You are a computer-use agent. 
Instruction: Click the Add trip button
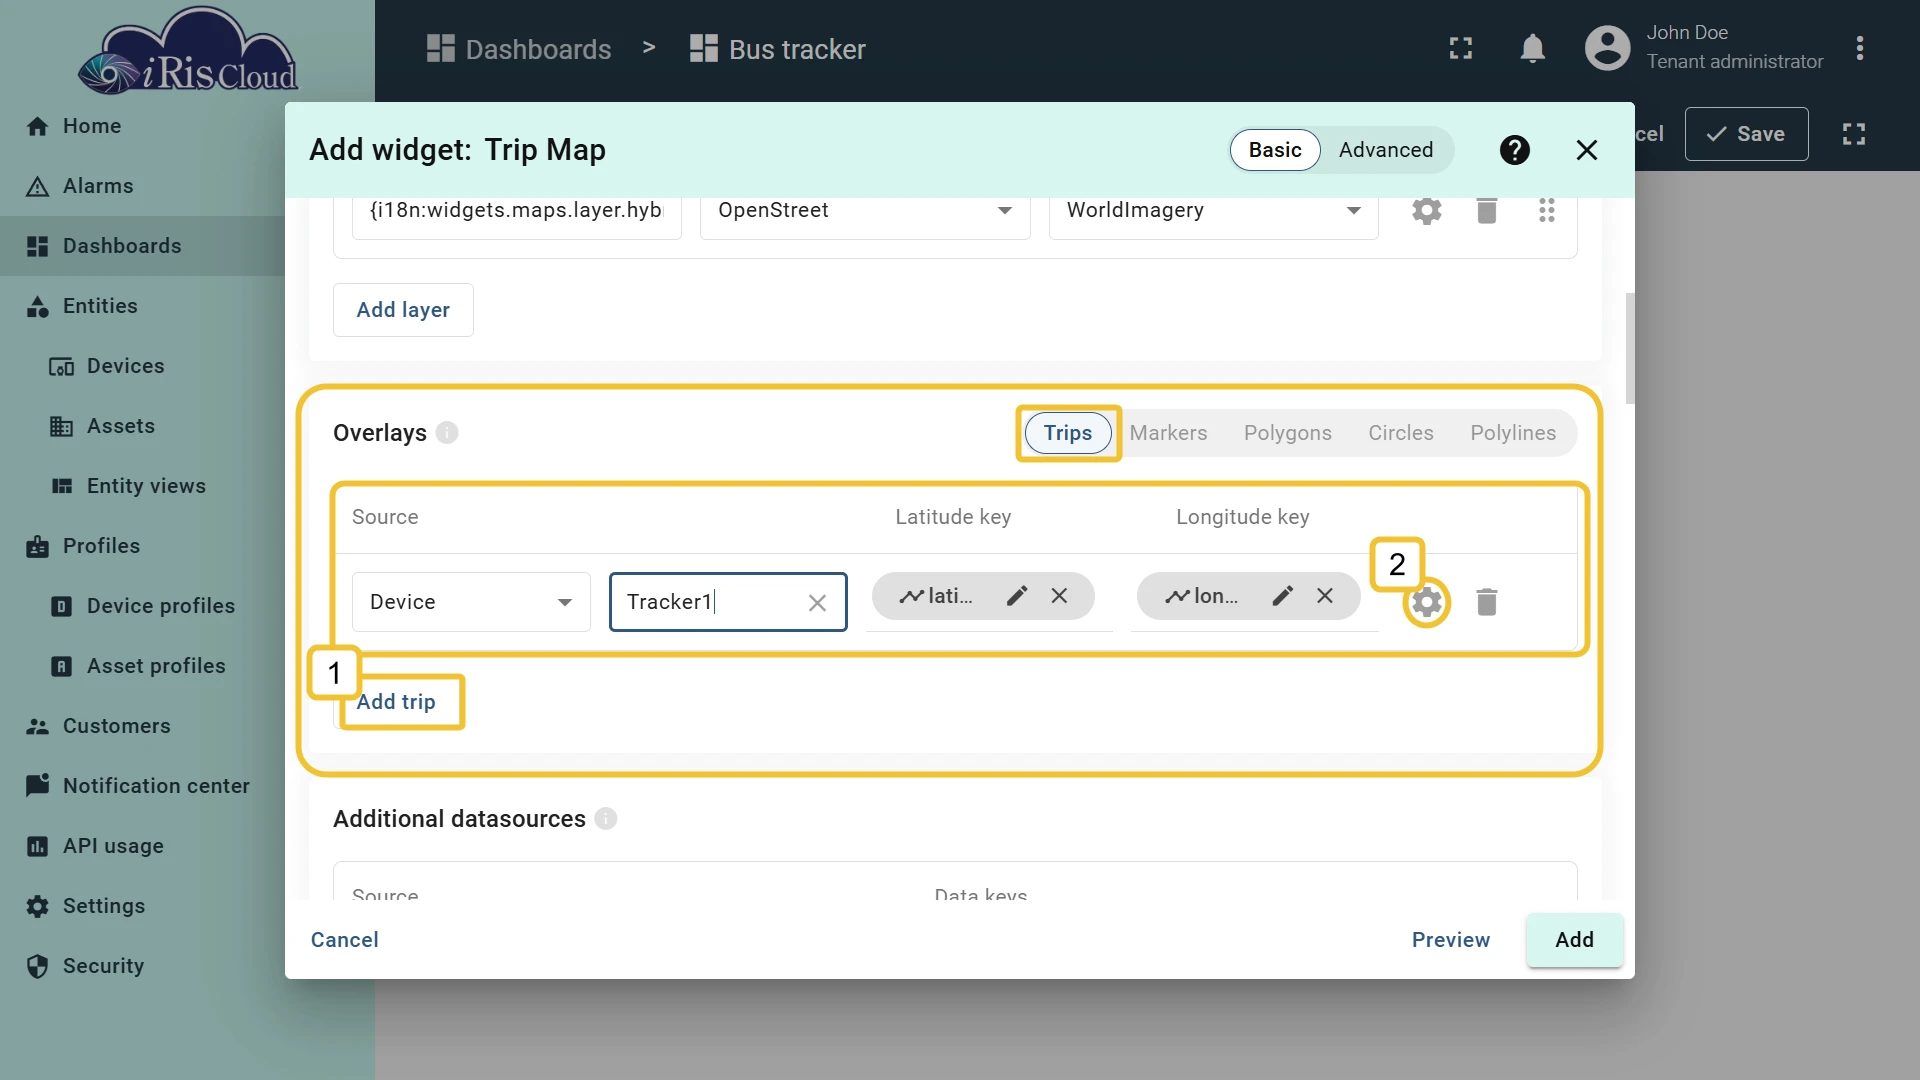point(396,702)
